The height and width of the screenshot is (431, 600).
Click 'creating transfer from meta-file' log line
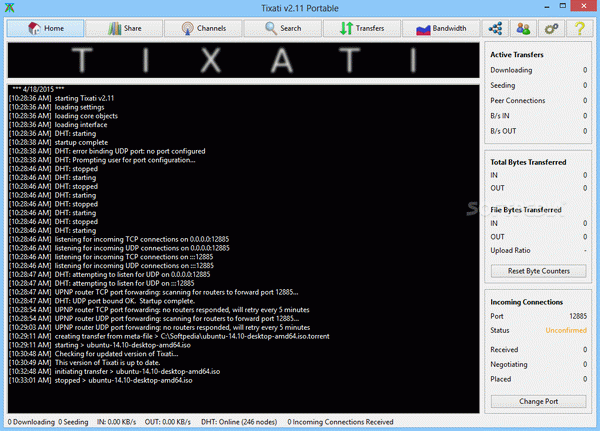point(169,336)
